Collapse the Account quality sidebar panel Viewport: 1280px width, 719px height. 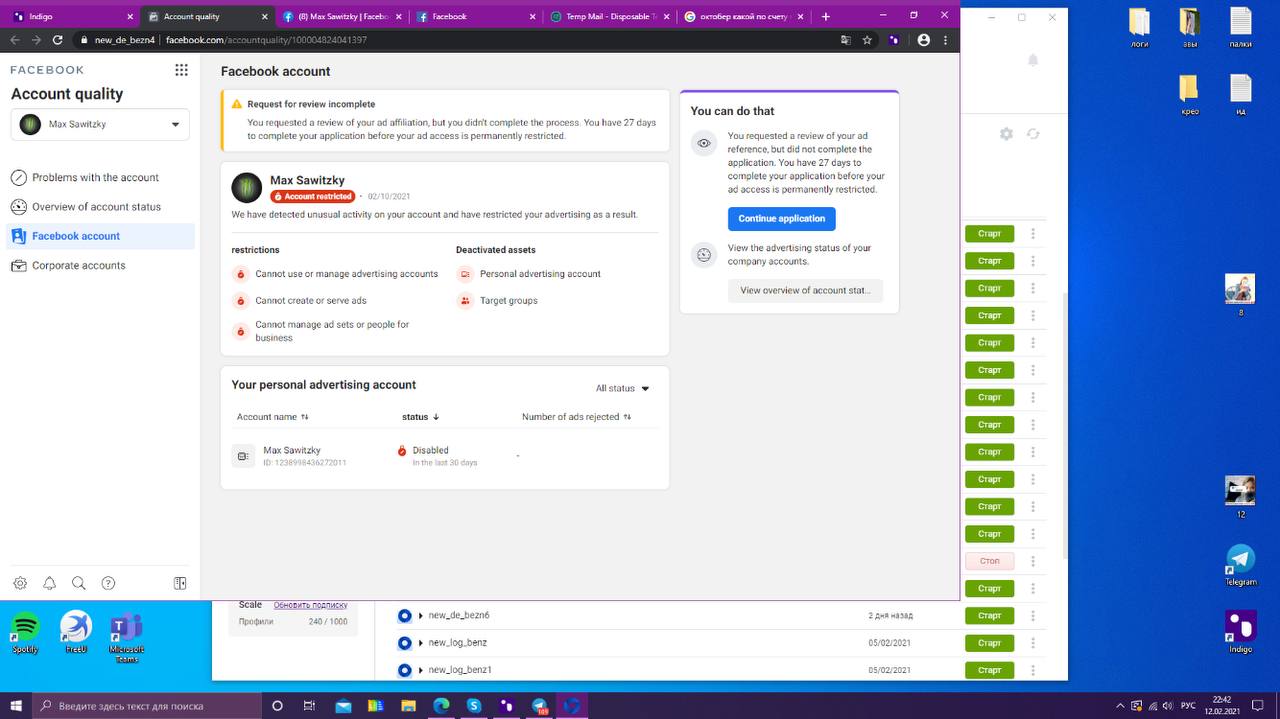[180, 583]
